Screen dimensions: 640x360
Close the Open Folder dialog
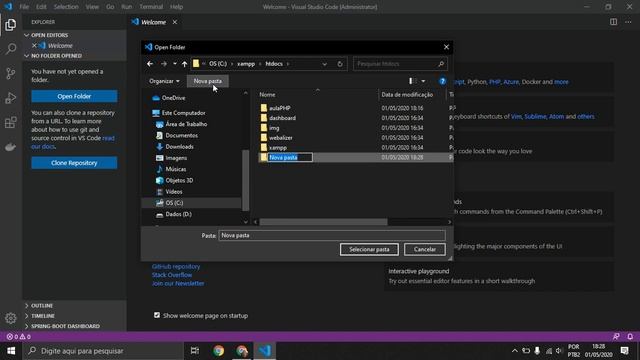(x=446, y=47)
